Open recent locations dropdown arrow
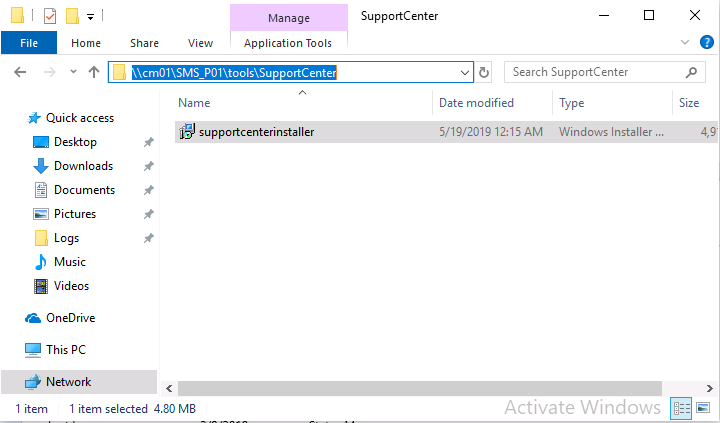This screenshot has width=720, height=423. click(73, 72)
